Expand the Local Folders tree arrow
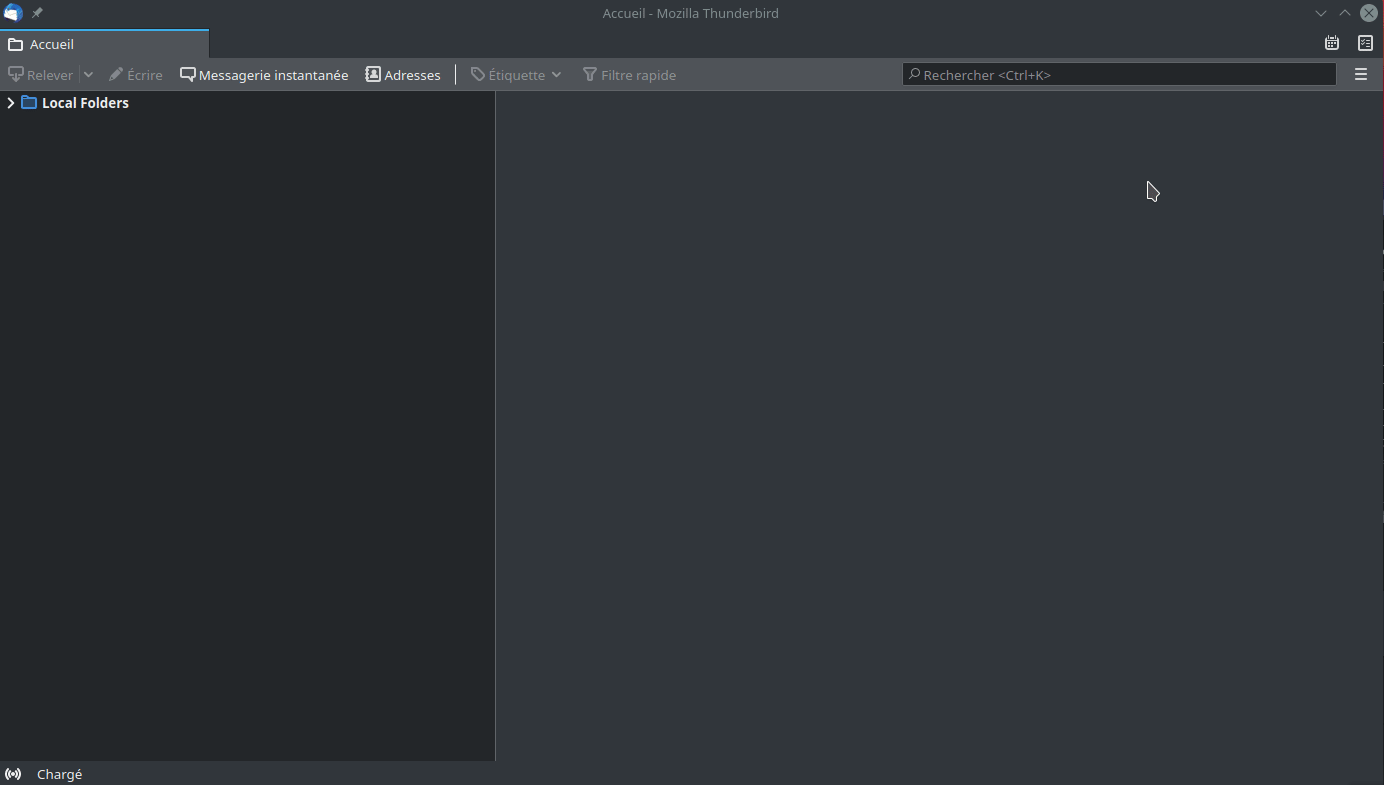 coord(11,103)
